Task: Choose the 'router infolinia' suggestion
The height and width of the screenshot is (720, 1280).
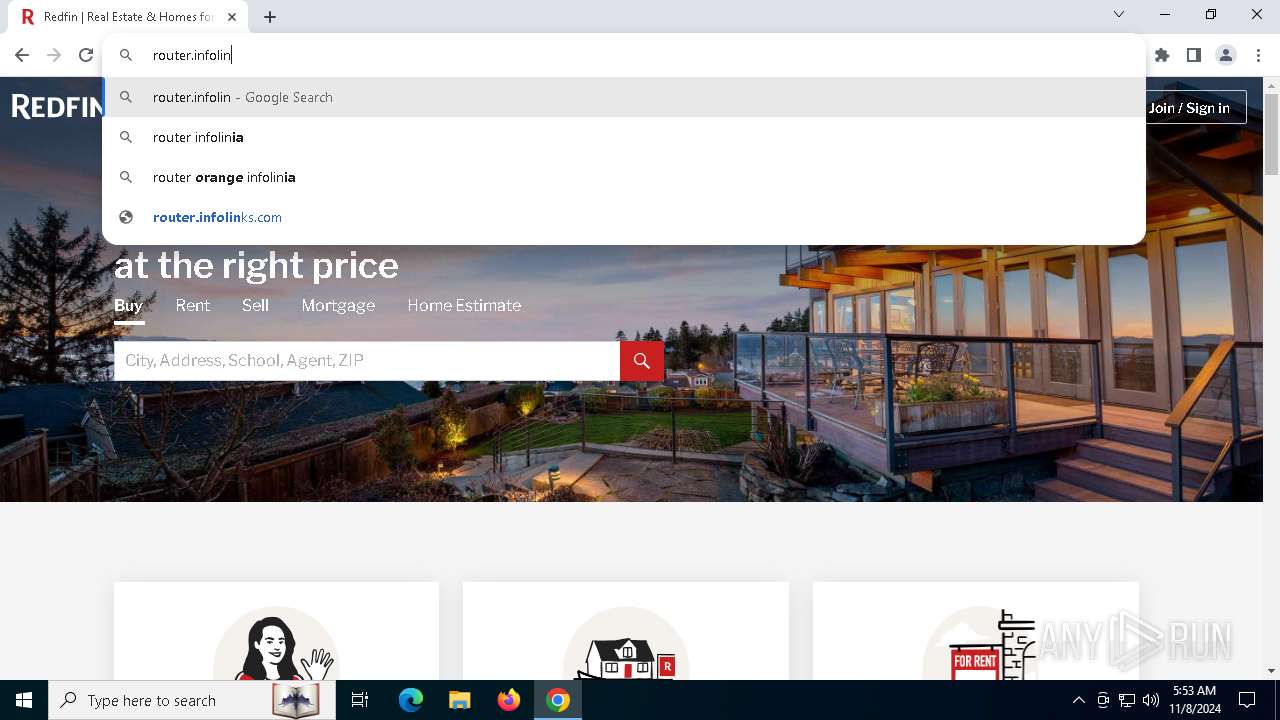Action: [624, 137]
